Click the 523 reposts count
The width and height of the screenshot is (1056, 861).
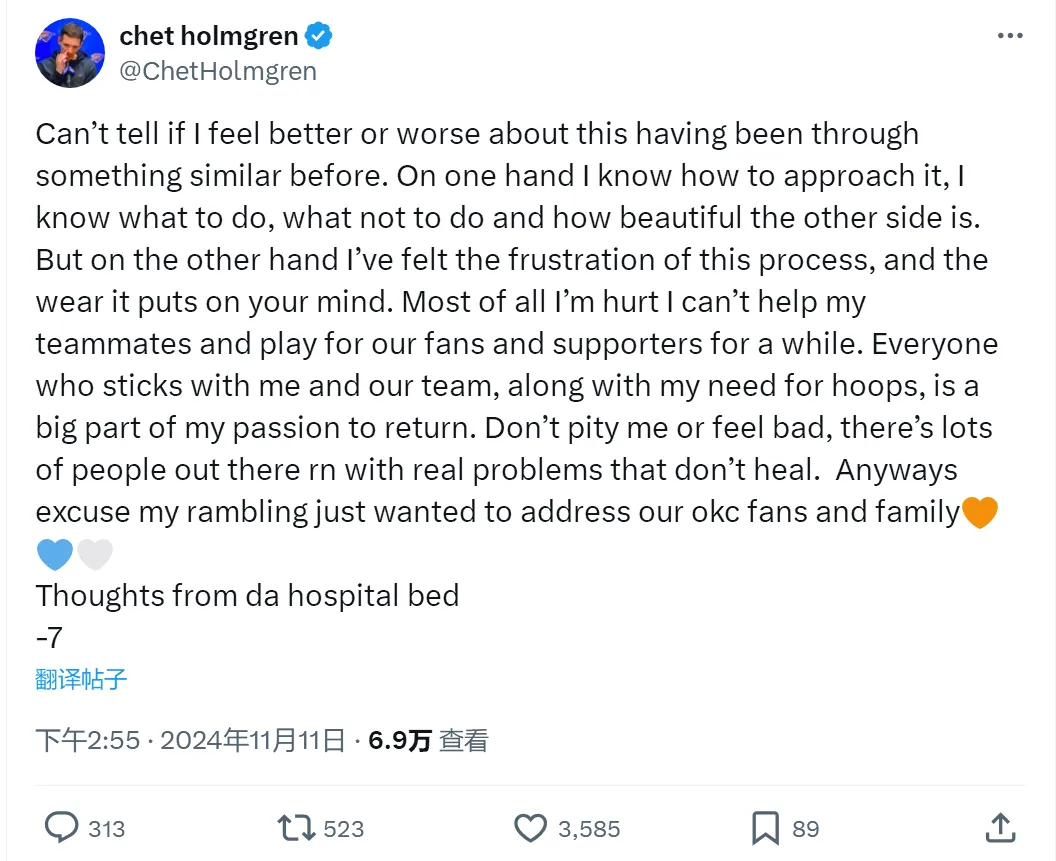(x=344, y=828)
